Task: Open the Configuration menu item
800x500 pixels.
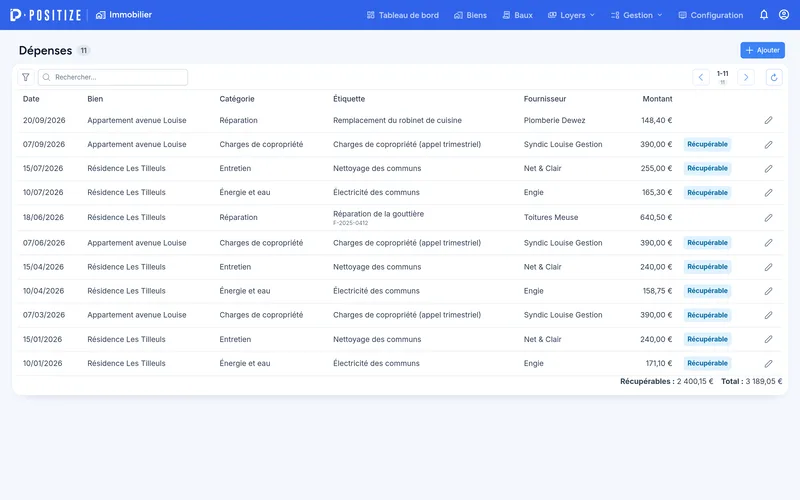Action: (711, 15)
